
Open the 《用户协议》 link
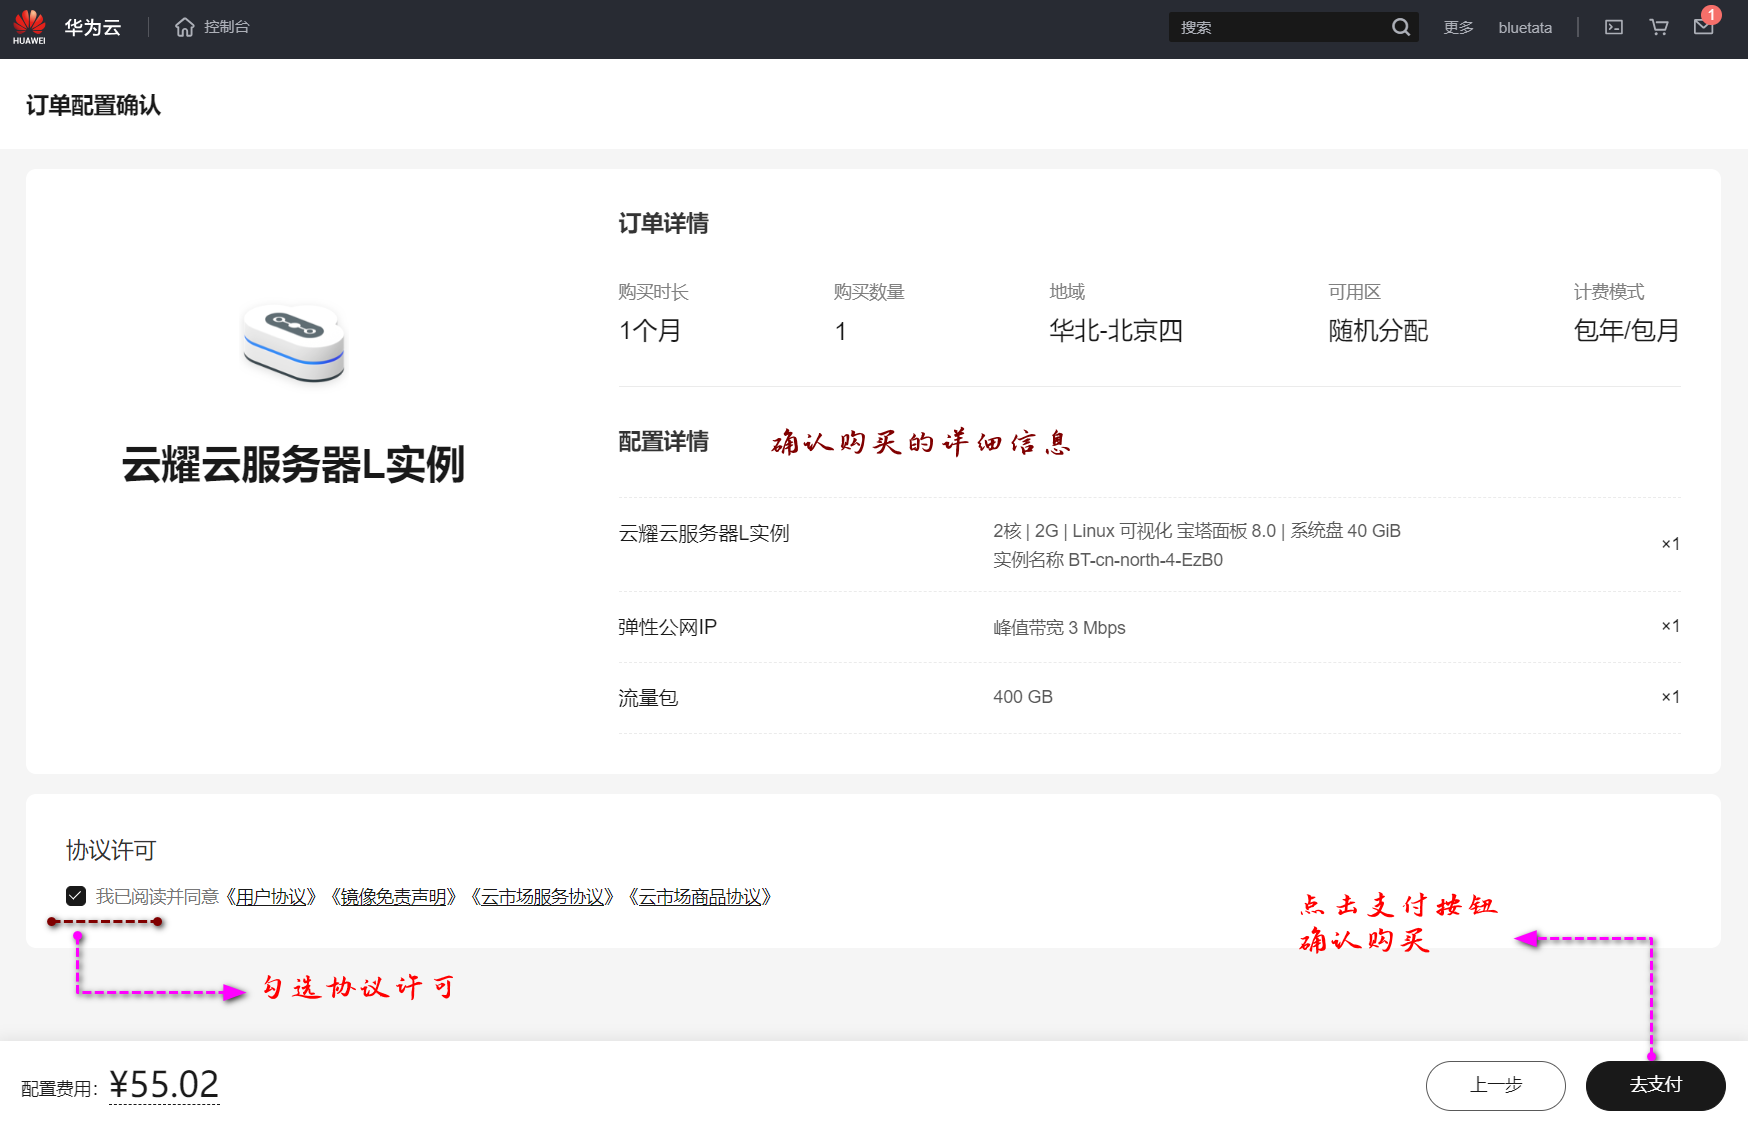click(x=271, y=897)
